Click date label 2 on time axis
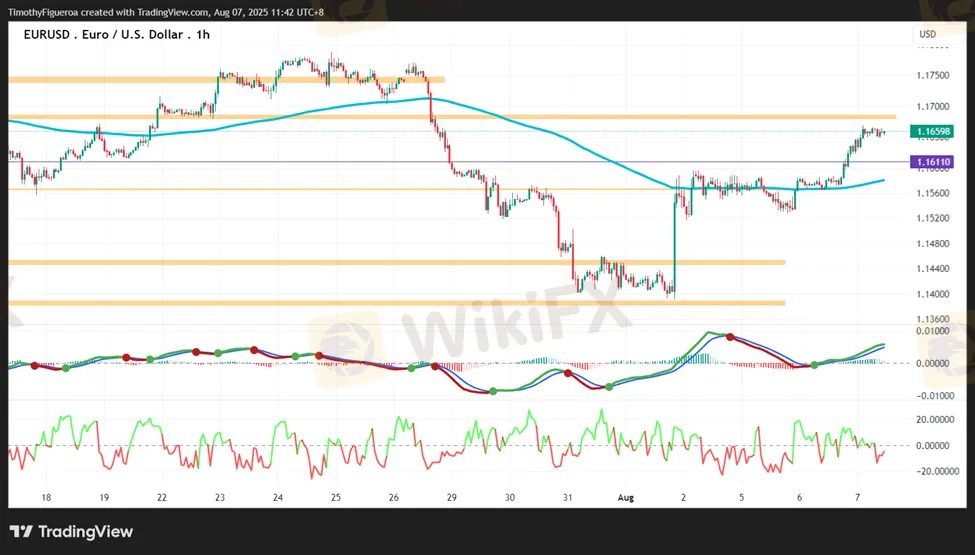 tap(683, 498)
